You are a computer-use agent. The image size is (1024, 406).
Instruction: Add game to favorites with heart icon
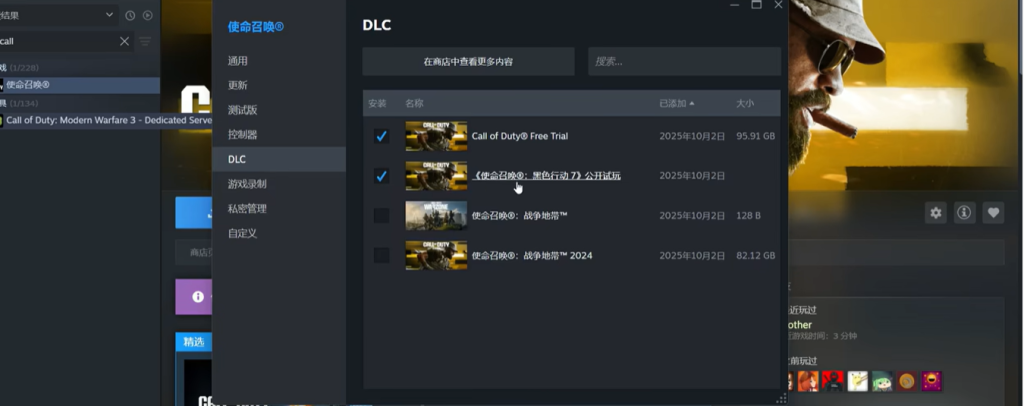pos(993,212)
